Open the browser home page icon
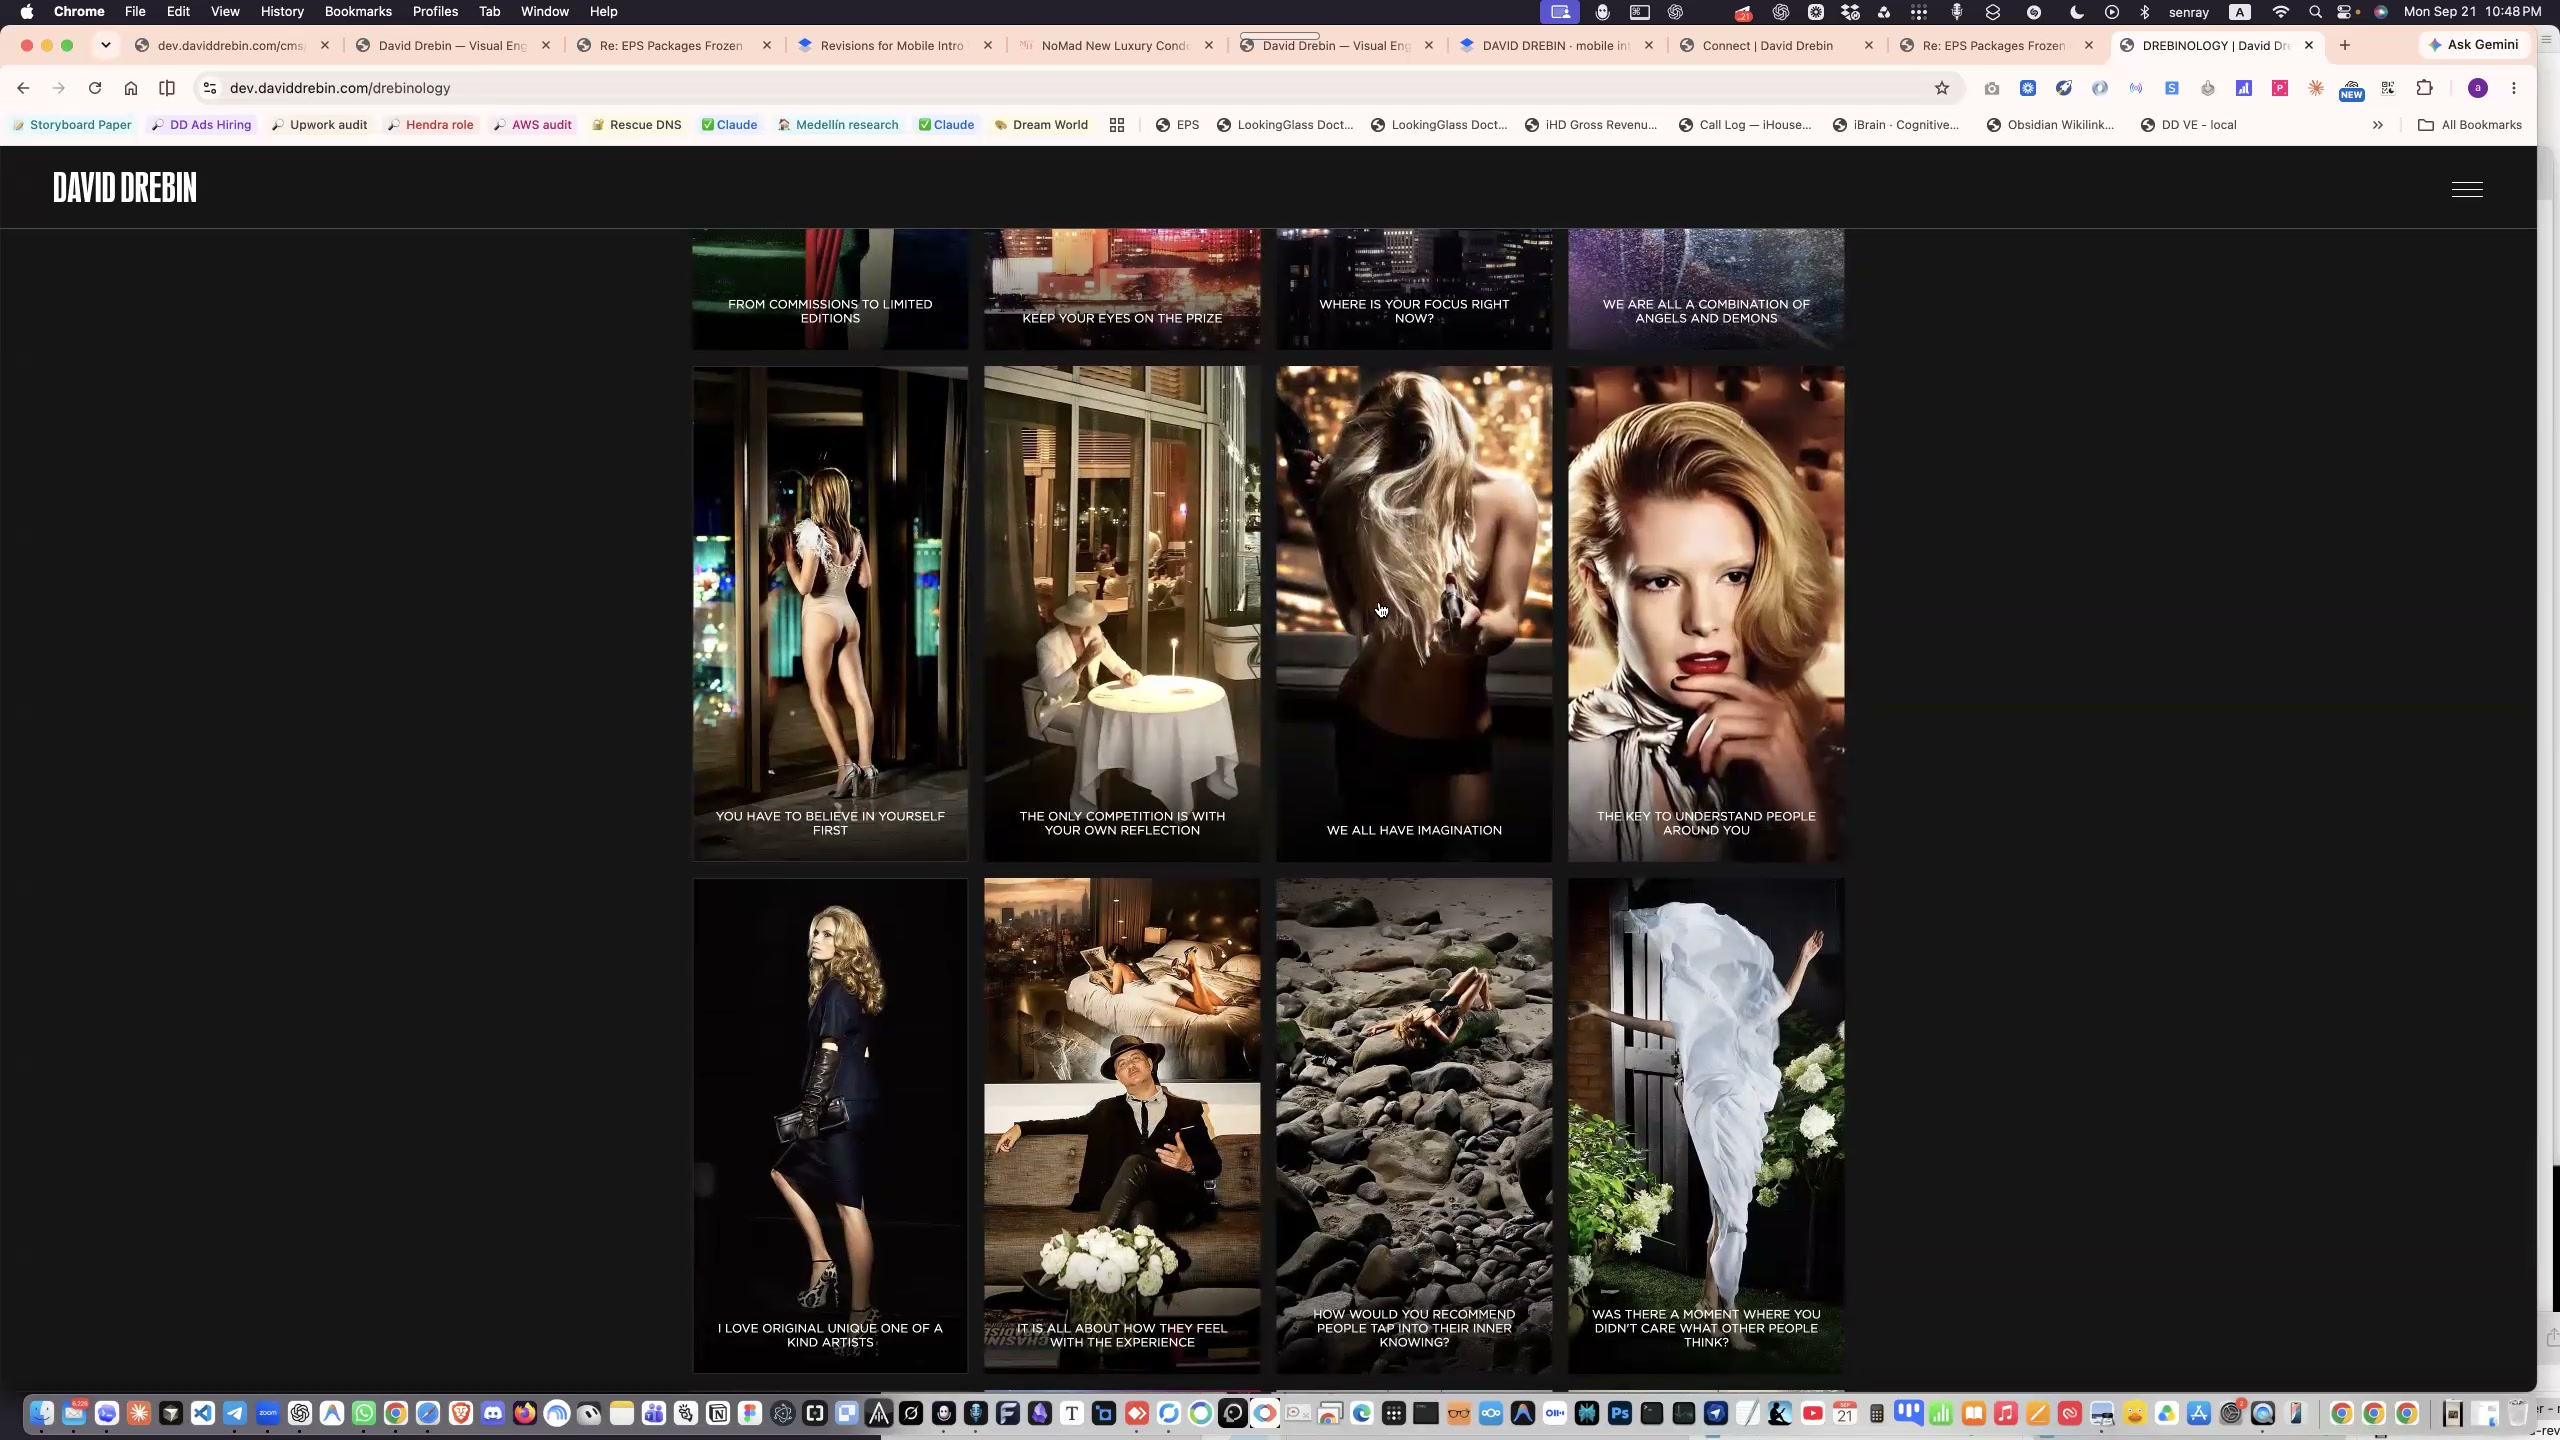The image size is (2560, 1440). click(131, 88)
